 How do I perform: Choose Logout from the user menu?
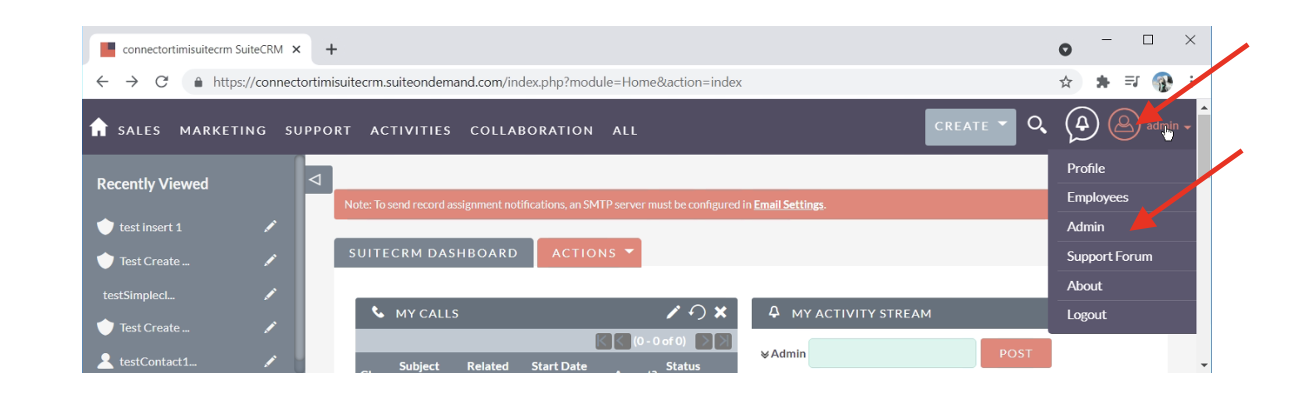coord(1087,315)
